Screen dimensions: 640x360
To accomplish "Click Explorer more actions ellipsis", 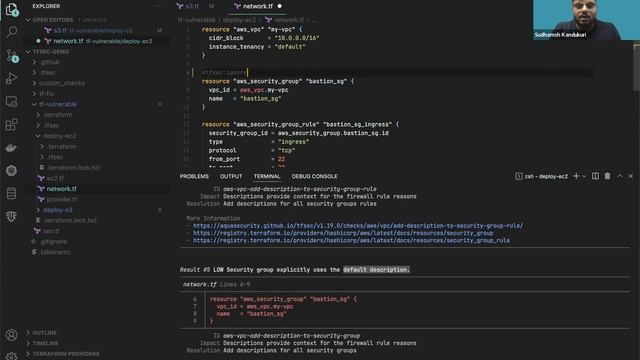I will point(159,6).
